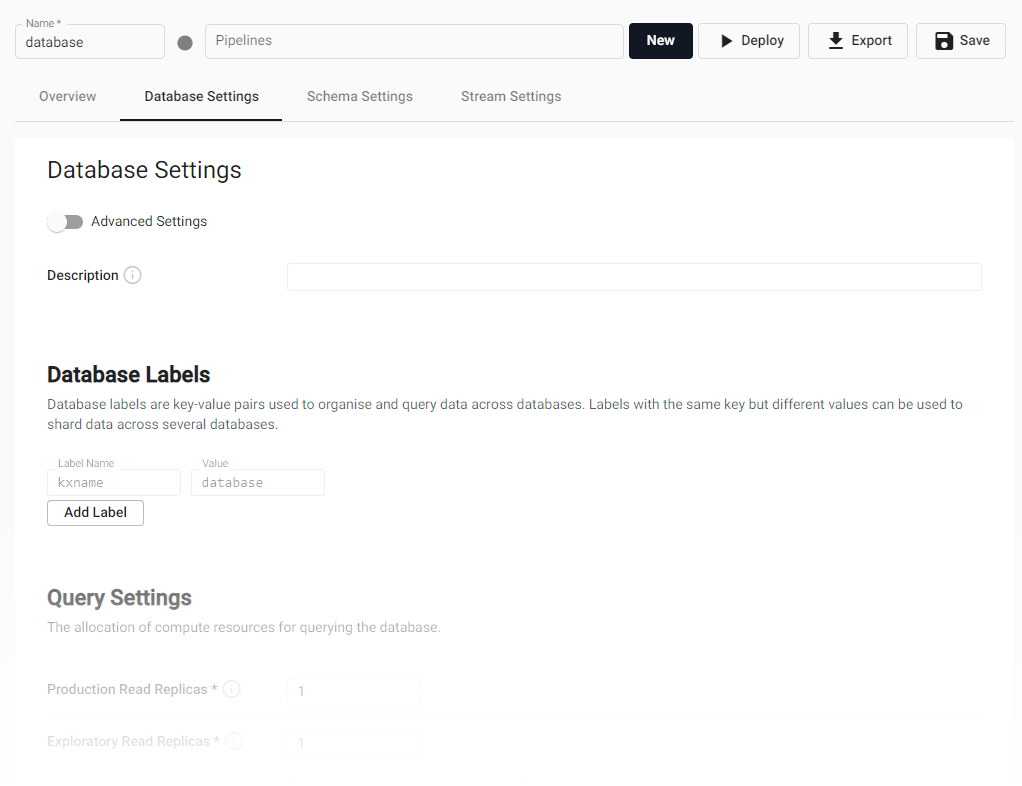Focus the Description text input
Image resolution: width=1022 pixels, height=786 pixels.
634,277
